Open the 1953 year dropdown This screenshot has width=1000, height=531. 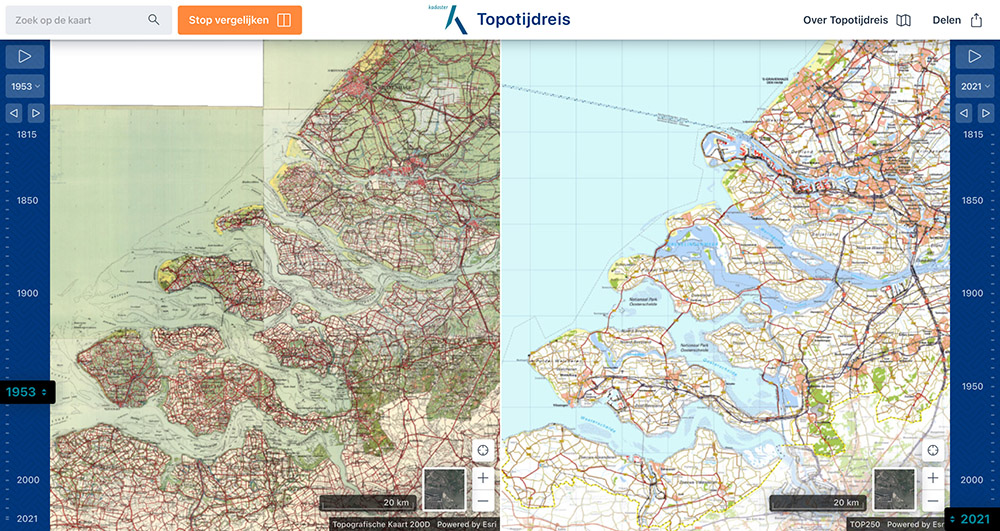pos(25,87)
